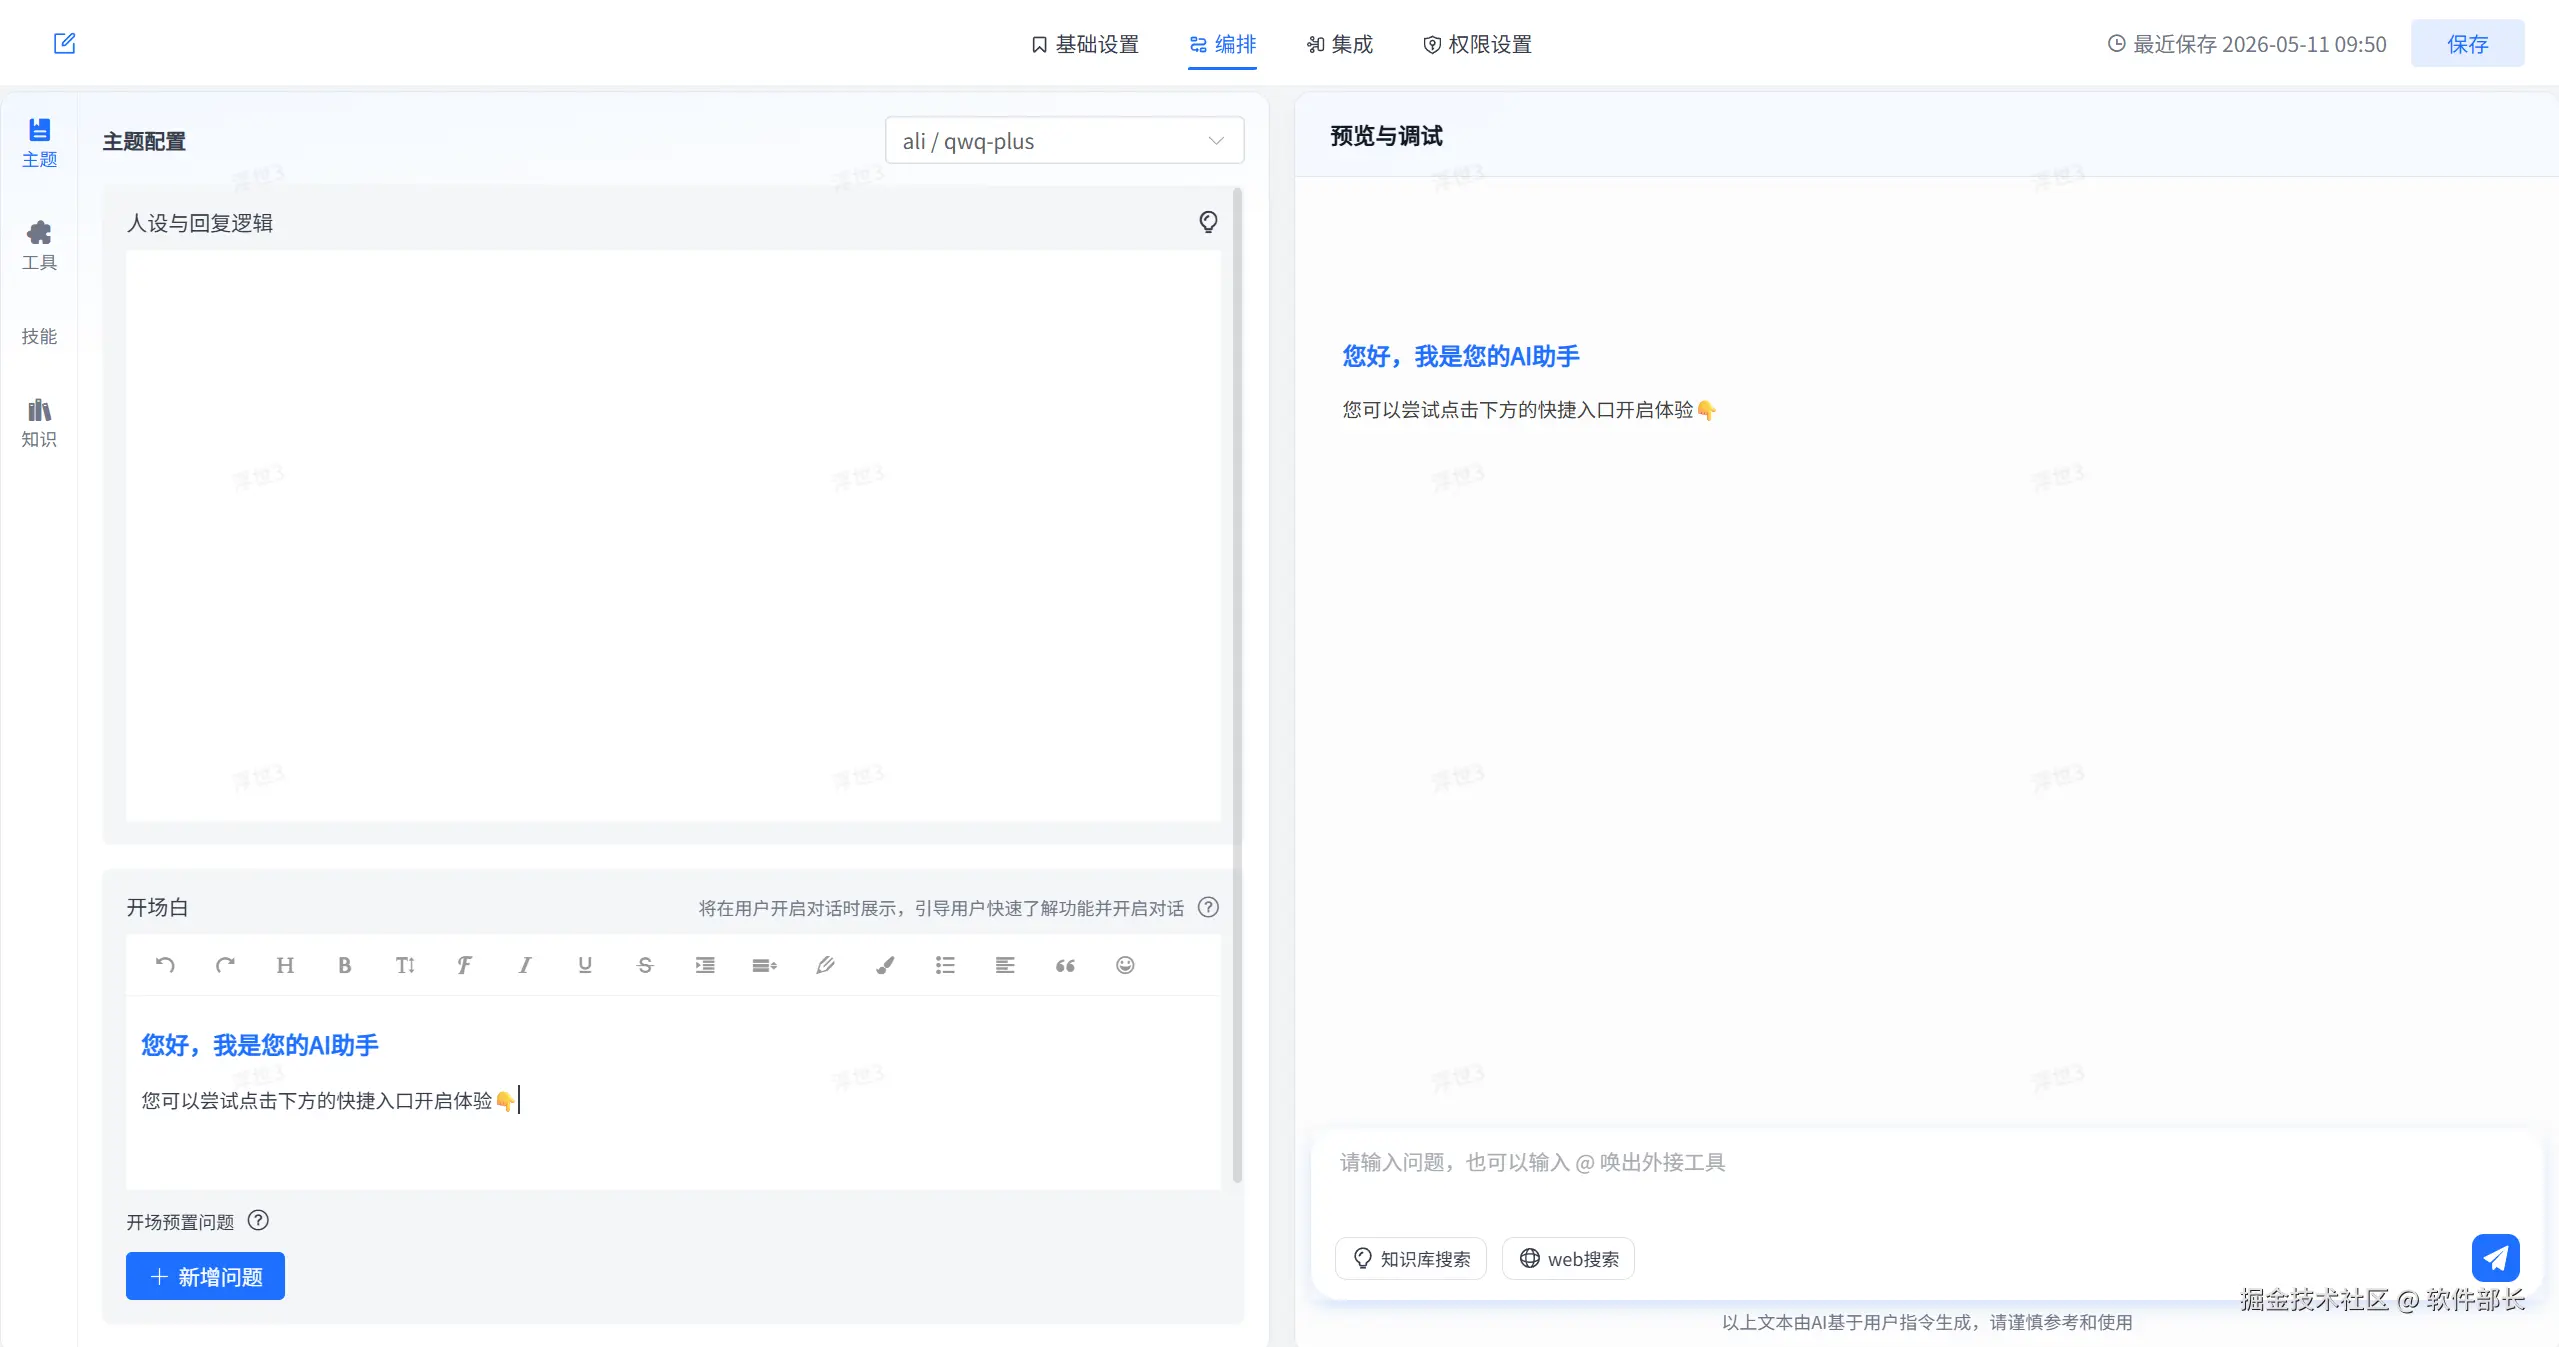
Task: Click the undo icon in opening editor
Action: (165, 965)
